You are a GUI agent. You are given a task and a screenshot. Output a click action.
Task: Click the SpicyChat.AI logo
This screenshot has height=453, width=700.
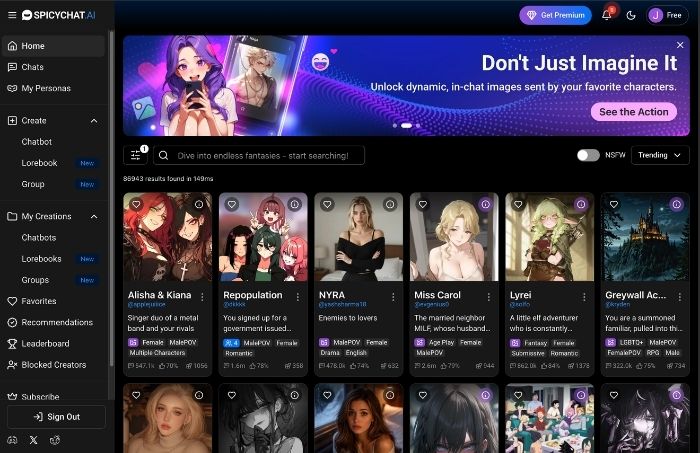tap(58, 15)
